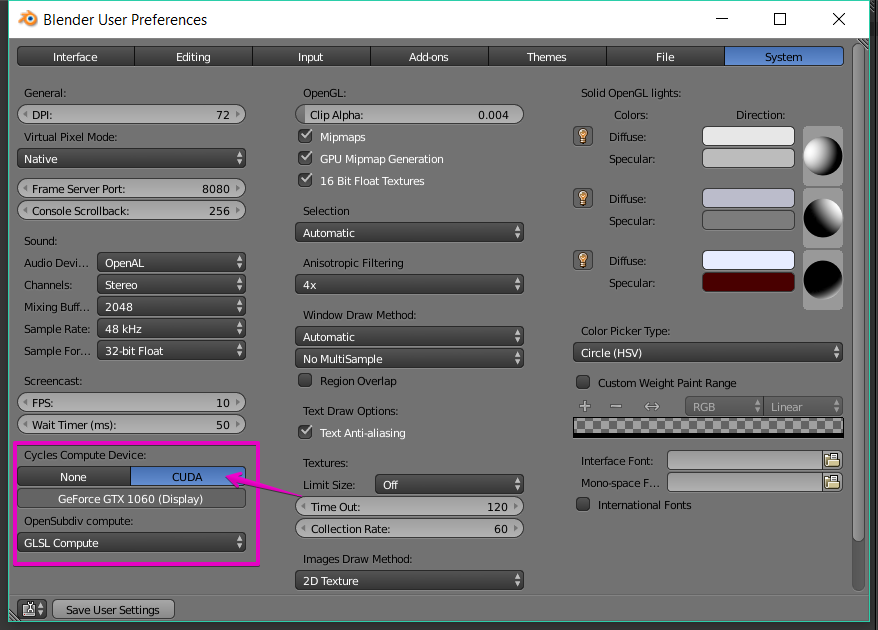Open Virtual Pixel Mode Native dropdown
878x630 pixels.
click(132, 158)
